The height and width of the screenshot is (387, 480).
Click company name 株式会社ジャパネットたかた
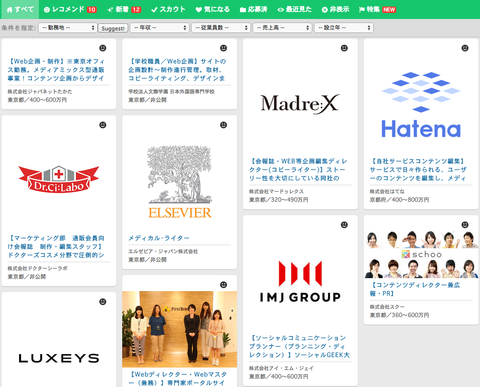point(40,91)
